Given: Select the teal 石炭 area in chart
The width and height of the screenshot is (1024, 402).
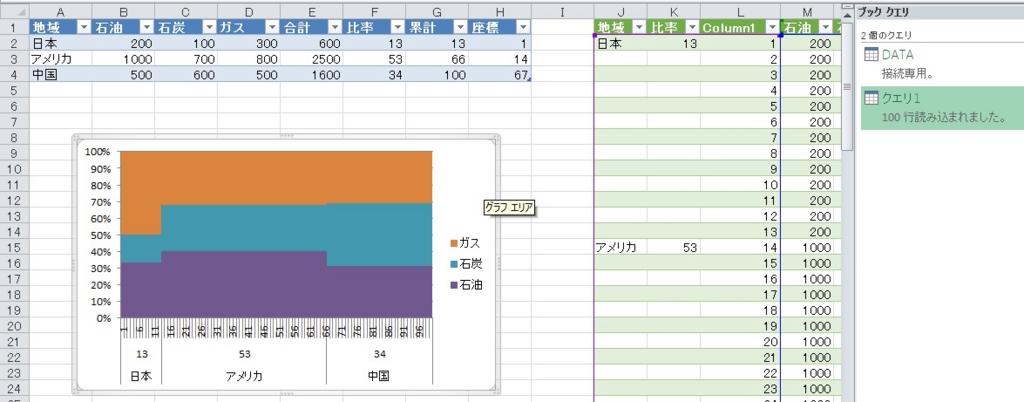Looking at the screenshot, I should (274, 228).
